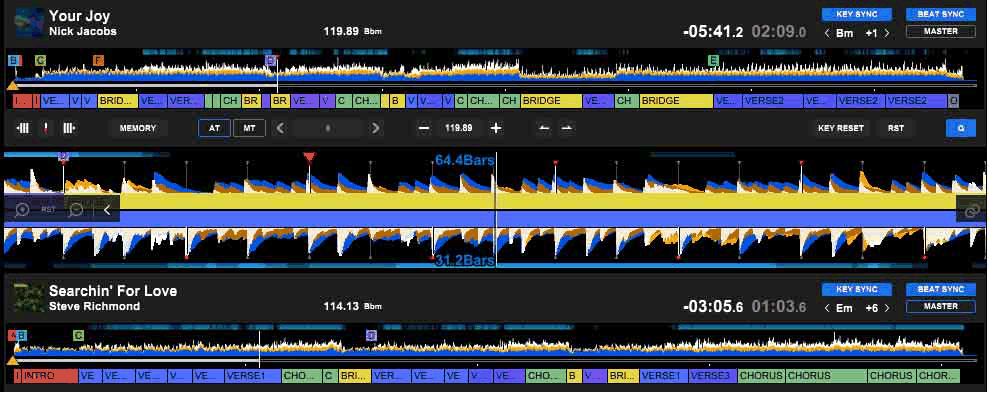Image resolution: width=989 pixels, height=394 pixels.
Task: Jump to hot cue F on Your Joy overview
Action: (x=98, y=61)
